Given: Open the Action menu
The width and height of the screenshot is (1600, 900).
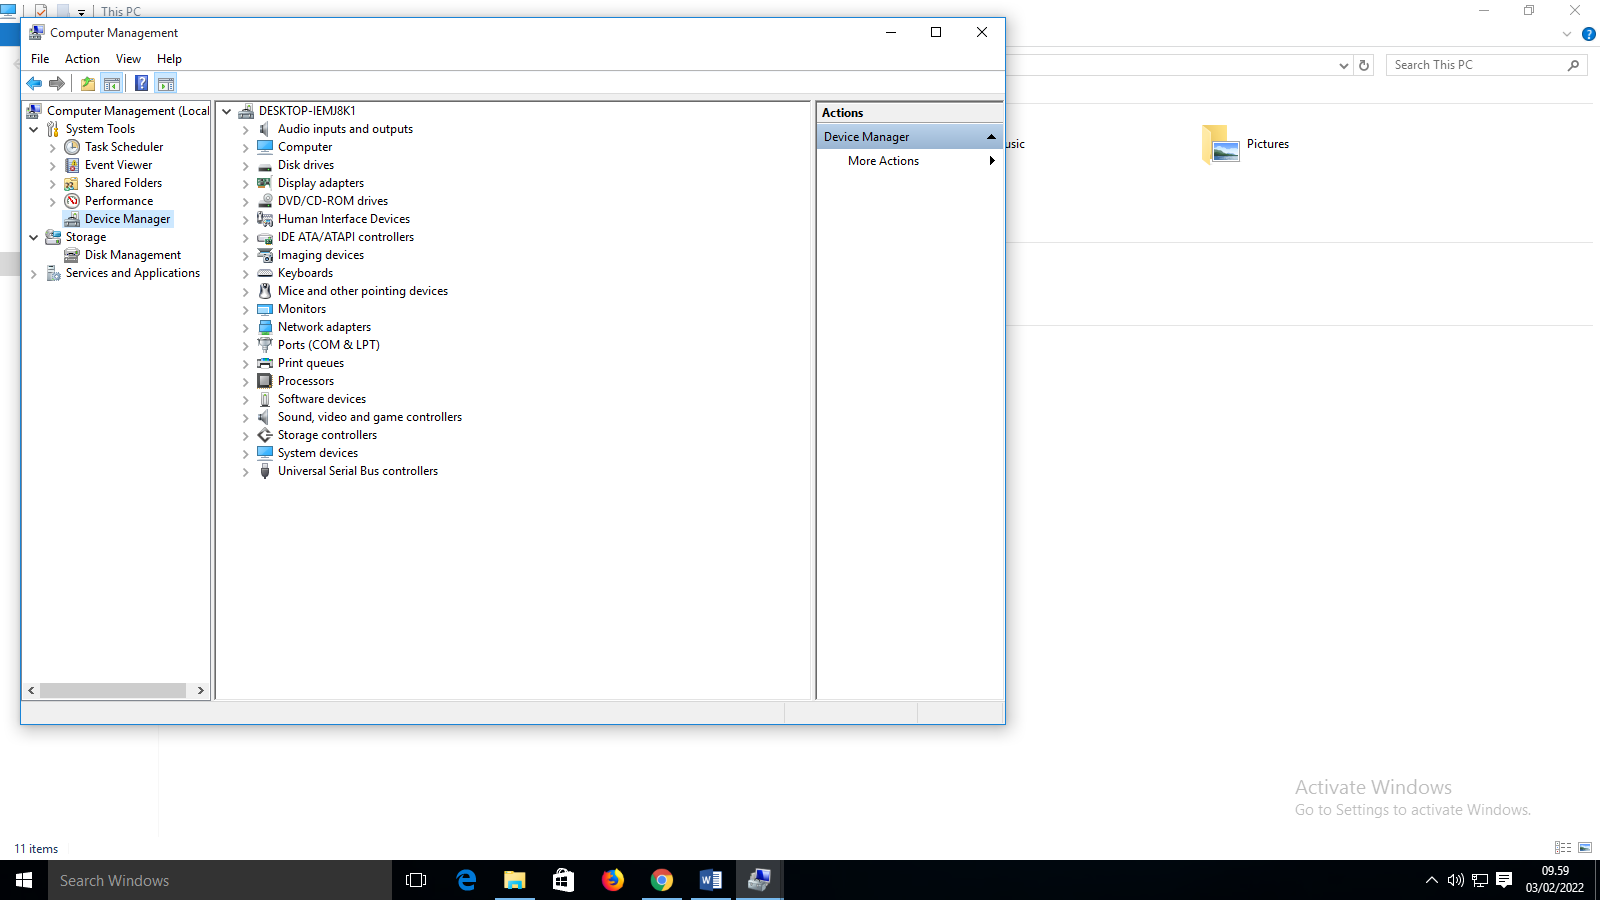Looking at the screenshot, I should 82,59.
